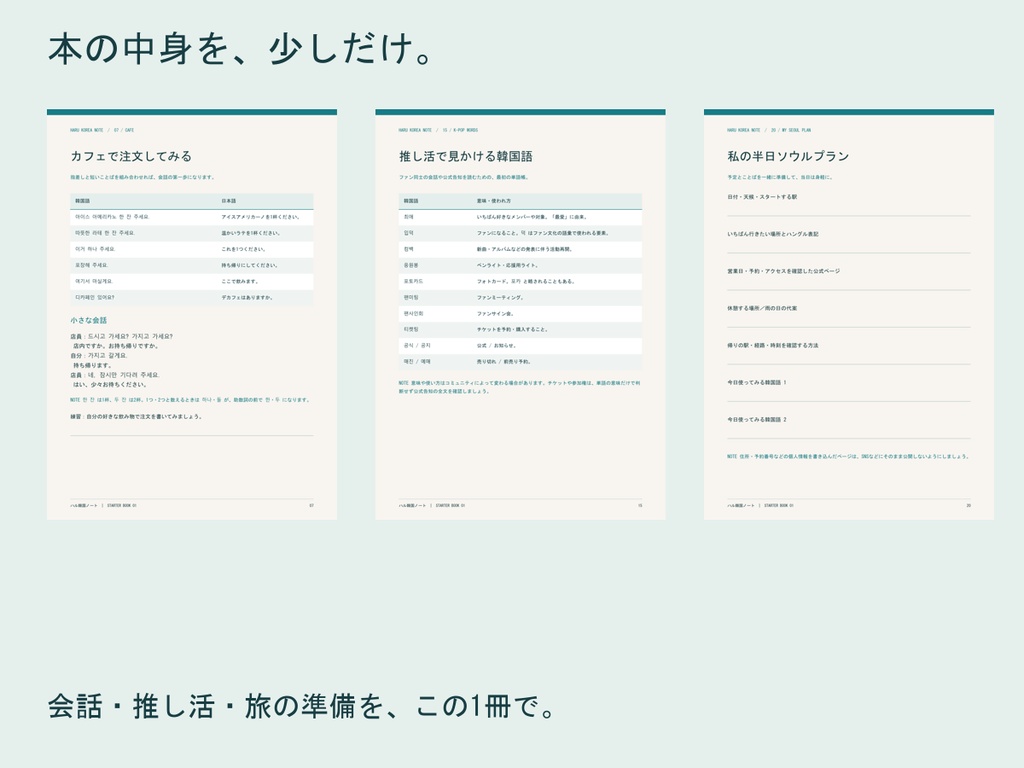Open the 推し活で見かける韓国語 page preview
The image size is (1024, 768).
[x=520, y=315]
